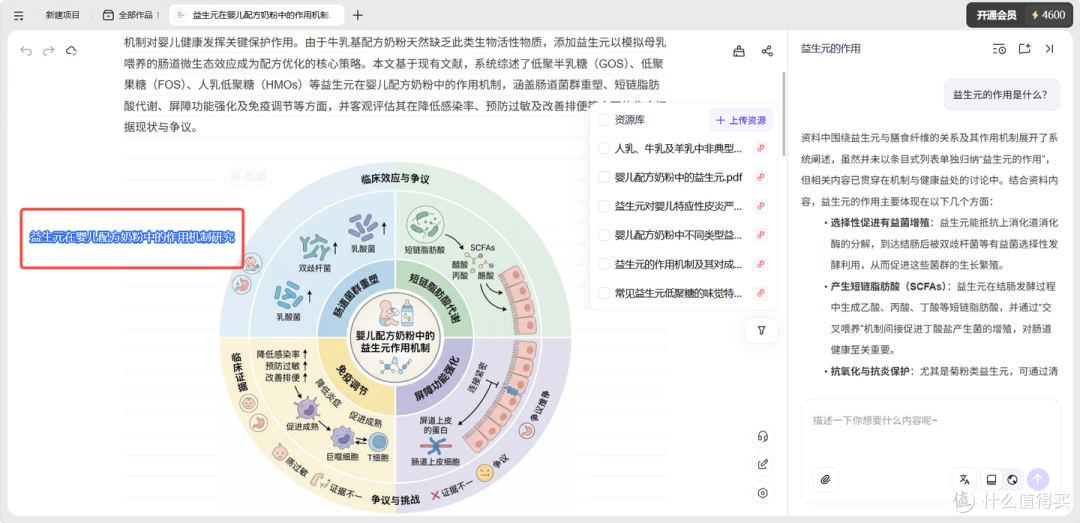This screenshot has width=1080, height=523.
Task: Switch to the 新建项目 tab
Action: pyautogui.click(x=63, y=15)
